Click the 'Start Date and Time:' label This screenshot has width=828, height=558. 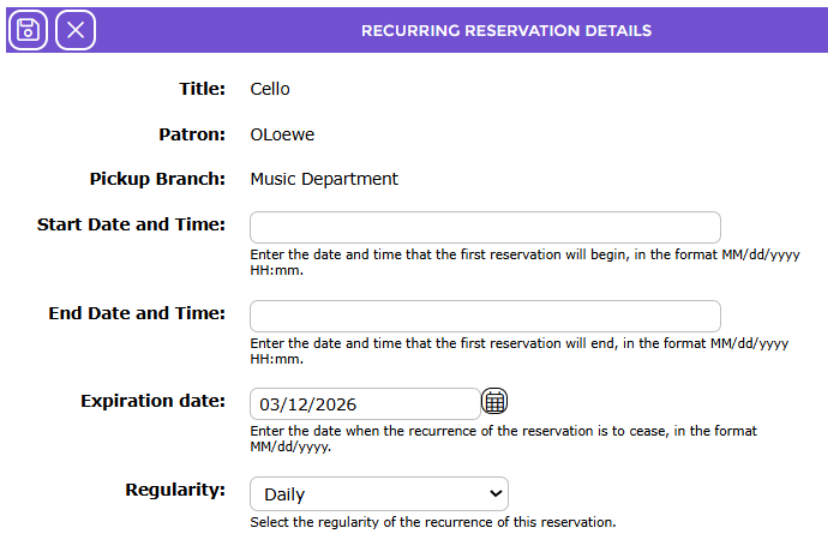[131, 224]
